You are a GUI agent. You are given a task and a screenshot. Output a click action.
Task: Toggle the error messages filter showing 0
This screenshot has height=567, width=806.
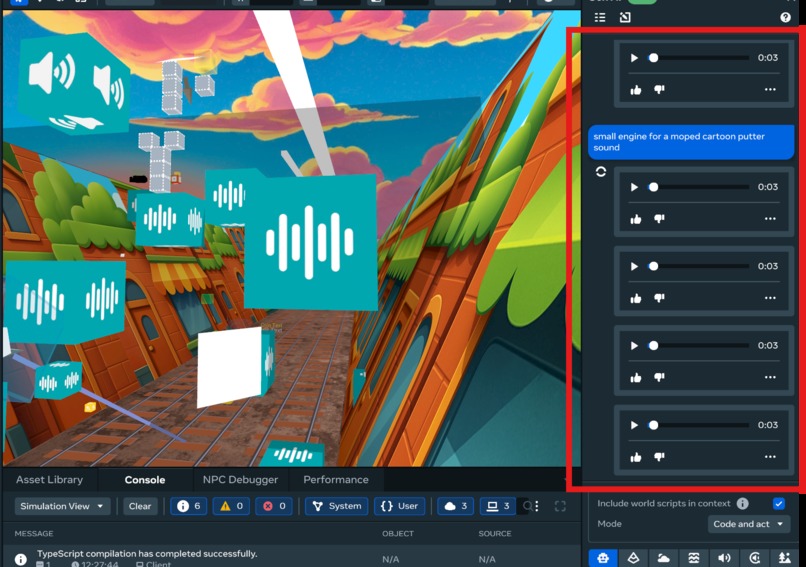click(x=274, y=506)
